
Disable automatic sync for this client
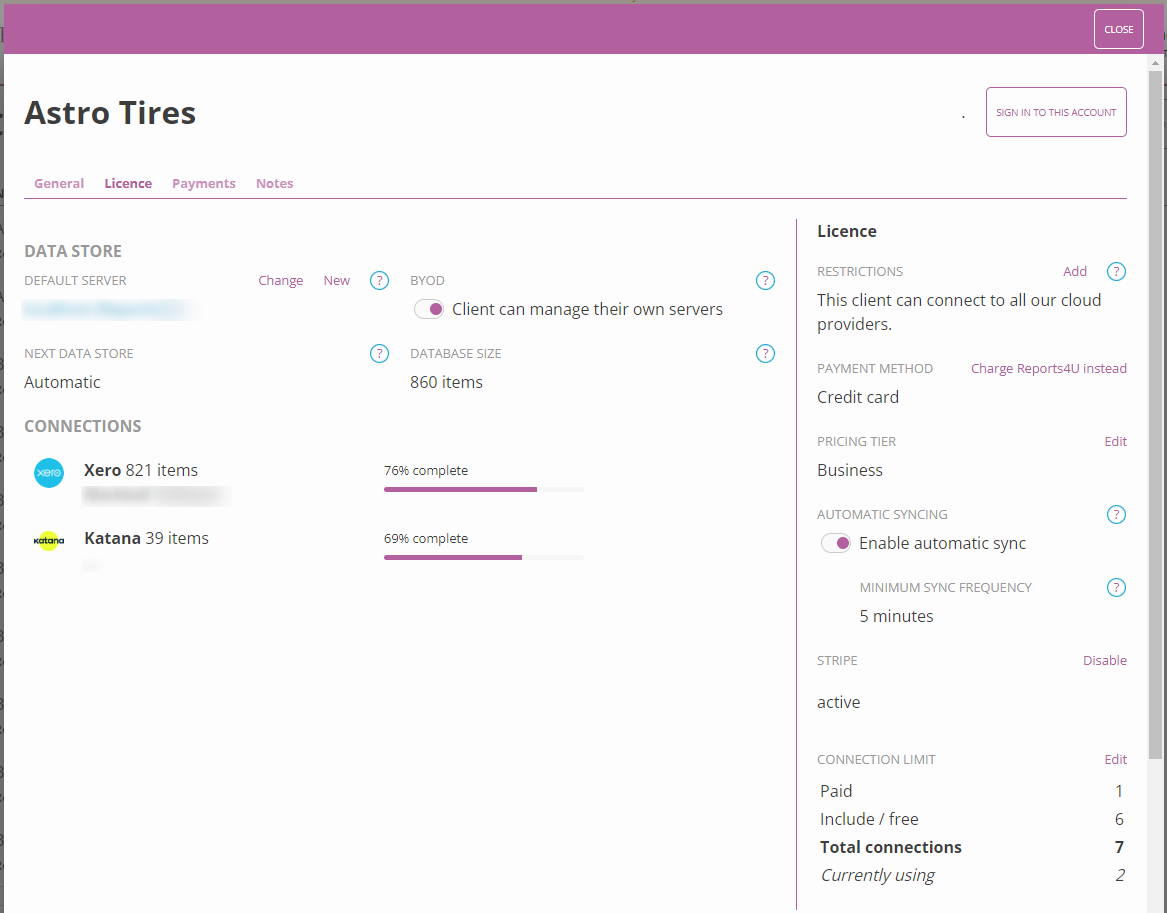835,543
